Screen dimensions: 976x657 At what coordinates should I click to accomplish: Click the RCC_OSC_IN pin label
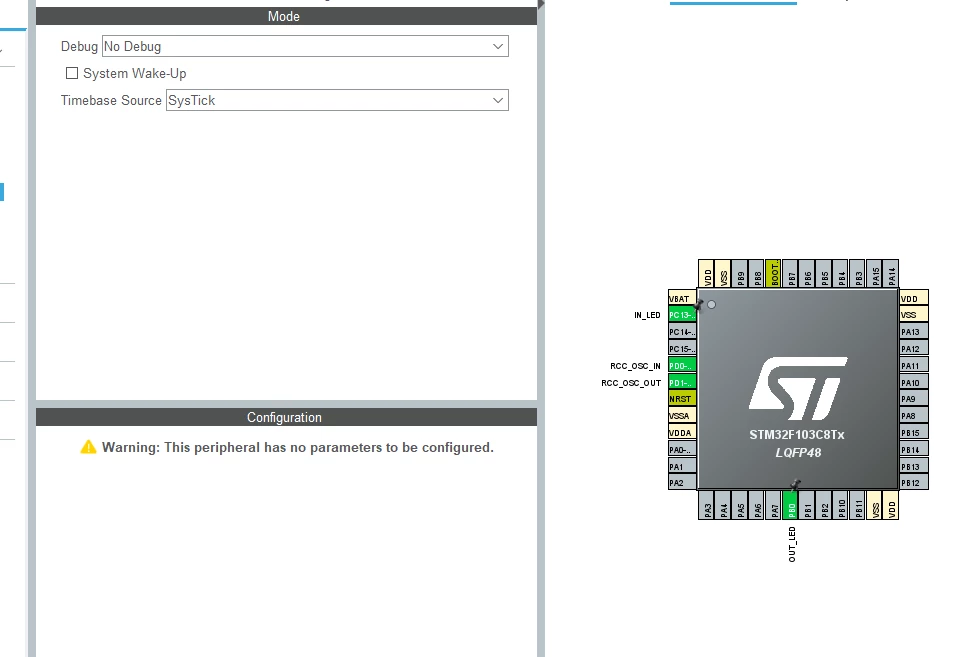pyautogui.click(x=636, y=366)
